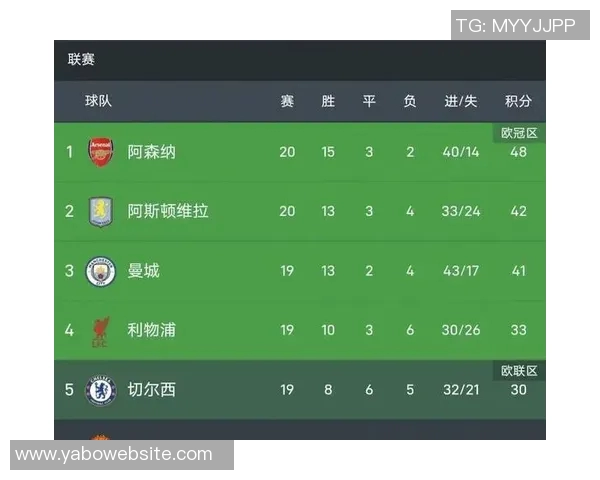Screen dimensions: 600x480
Task: Click the 欧联区 zone label
Action: click(x=519, y=371)
